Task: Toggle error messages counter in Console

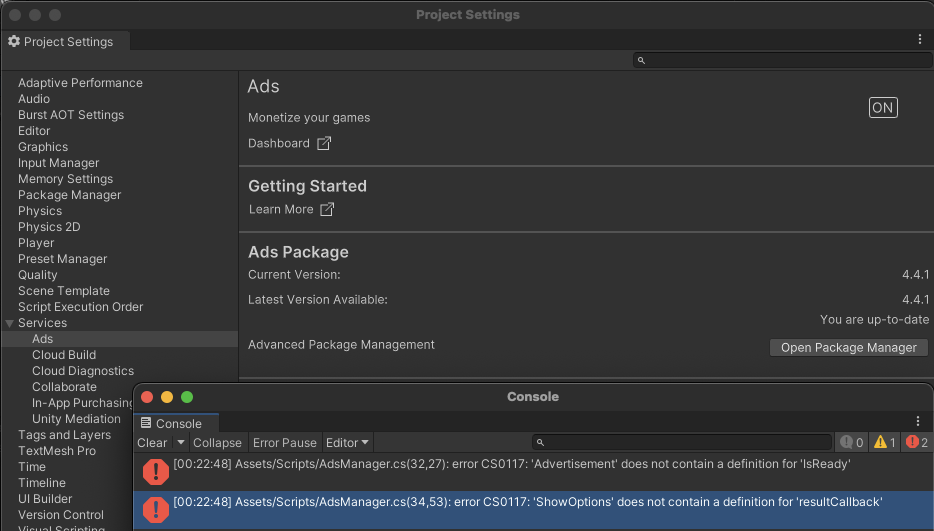Action: tap(917, 442)
